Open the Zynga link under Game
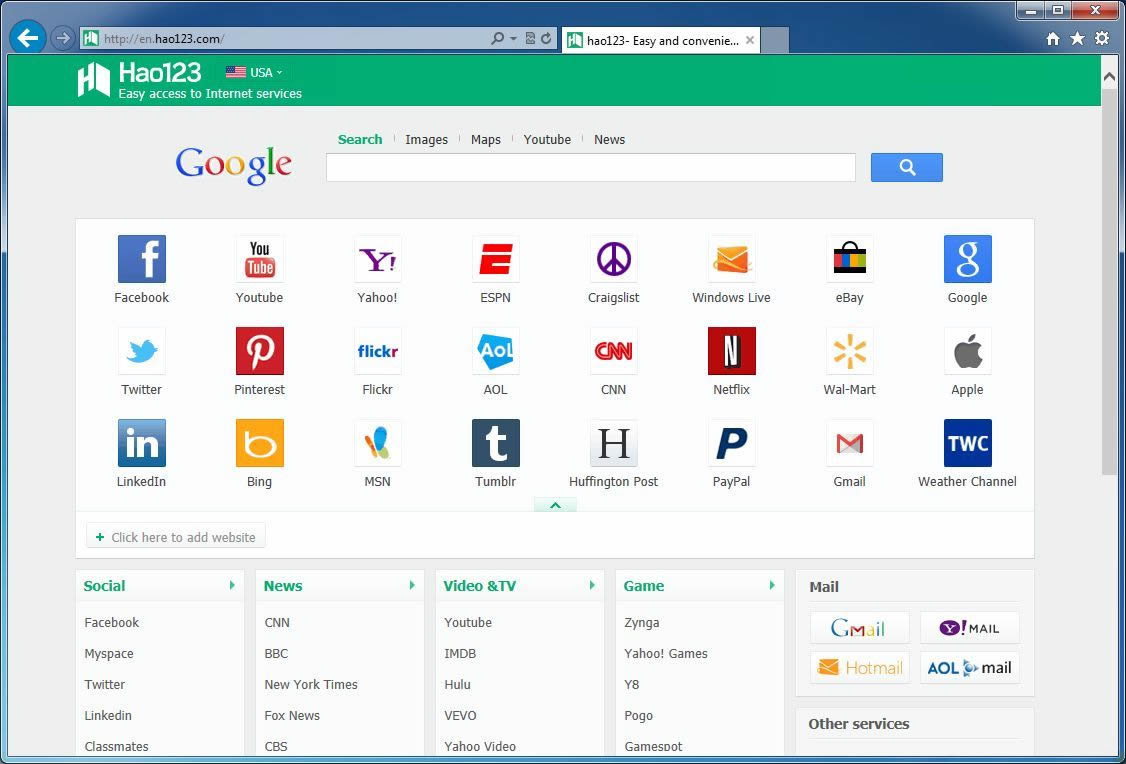The width and height of the screenshot is (1126, 764). [641, 623]
